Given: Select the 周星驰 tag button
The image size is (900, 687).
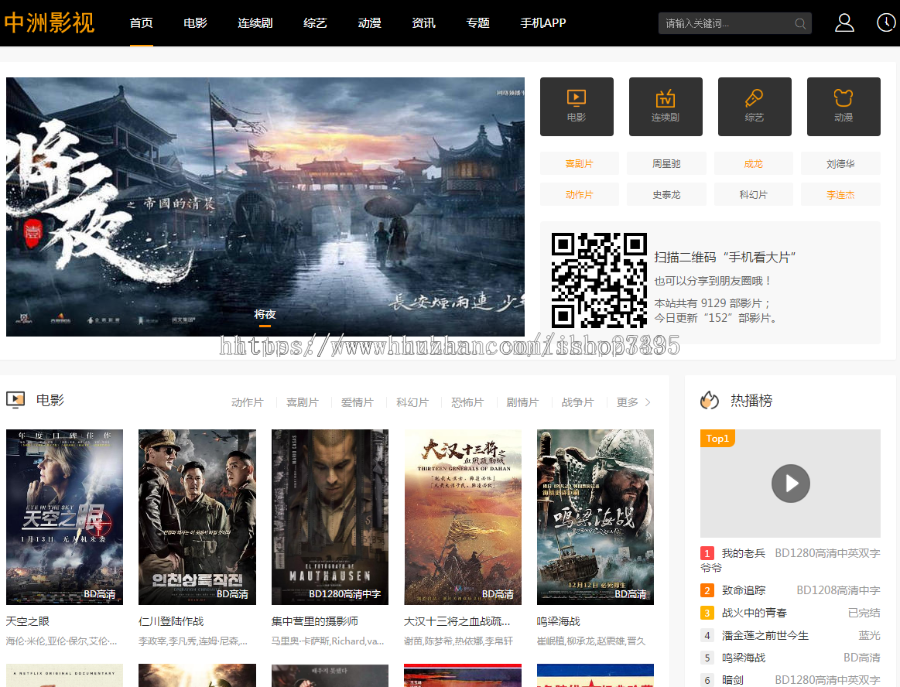Looking at the screenshot, I should click(x=666, y=164).
